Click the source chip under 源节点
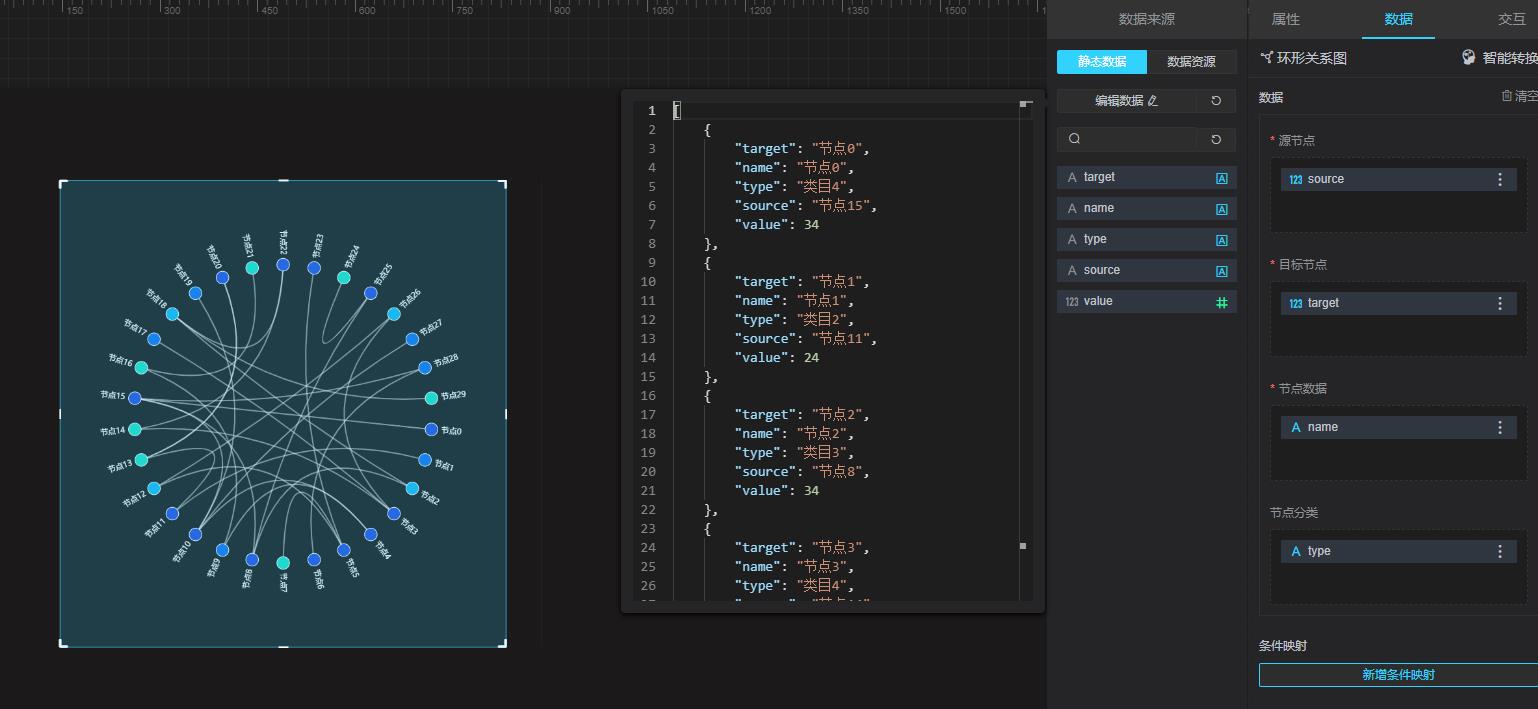This screenshot has width=1538, height=709. pyautogui.click(x=1399, y=179)
